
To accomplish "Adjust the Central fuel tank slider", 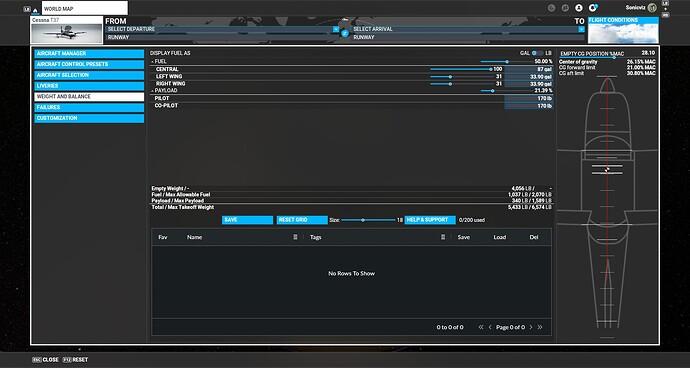I will click(x=460, y=69).
